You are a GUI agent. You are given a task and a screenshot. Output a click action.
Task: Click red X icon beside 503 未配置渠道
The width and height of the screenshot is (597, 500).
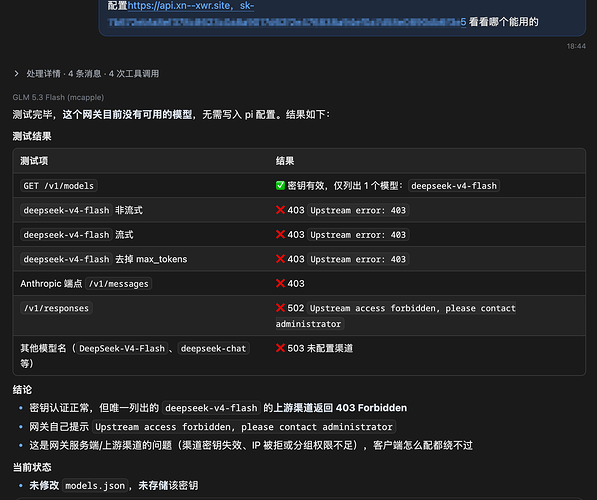280,348
